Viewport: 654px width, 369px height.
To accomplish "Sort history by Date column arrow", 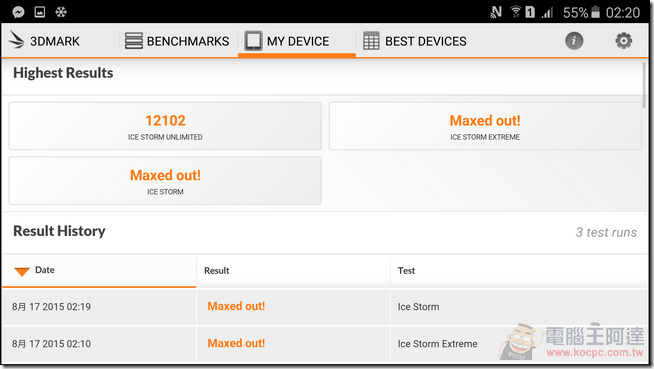I will 22,272.
